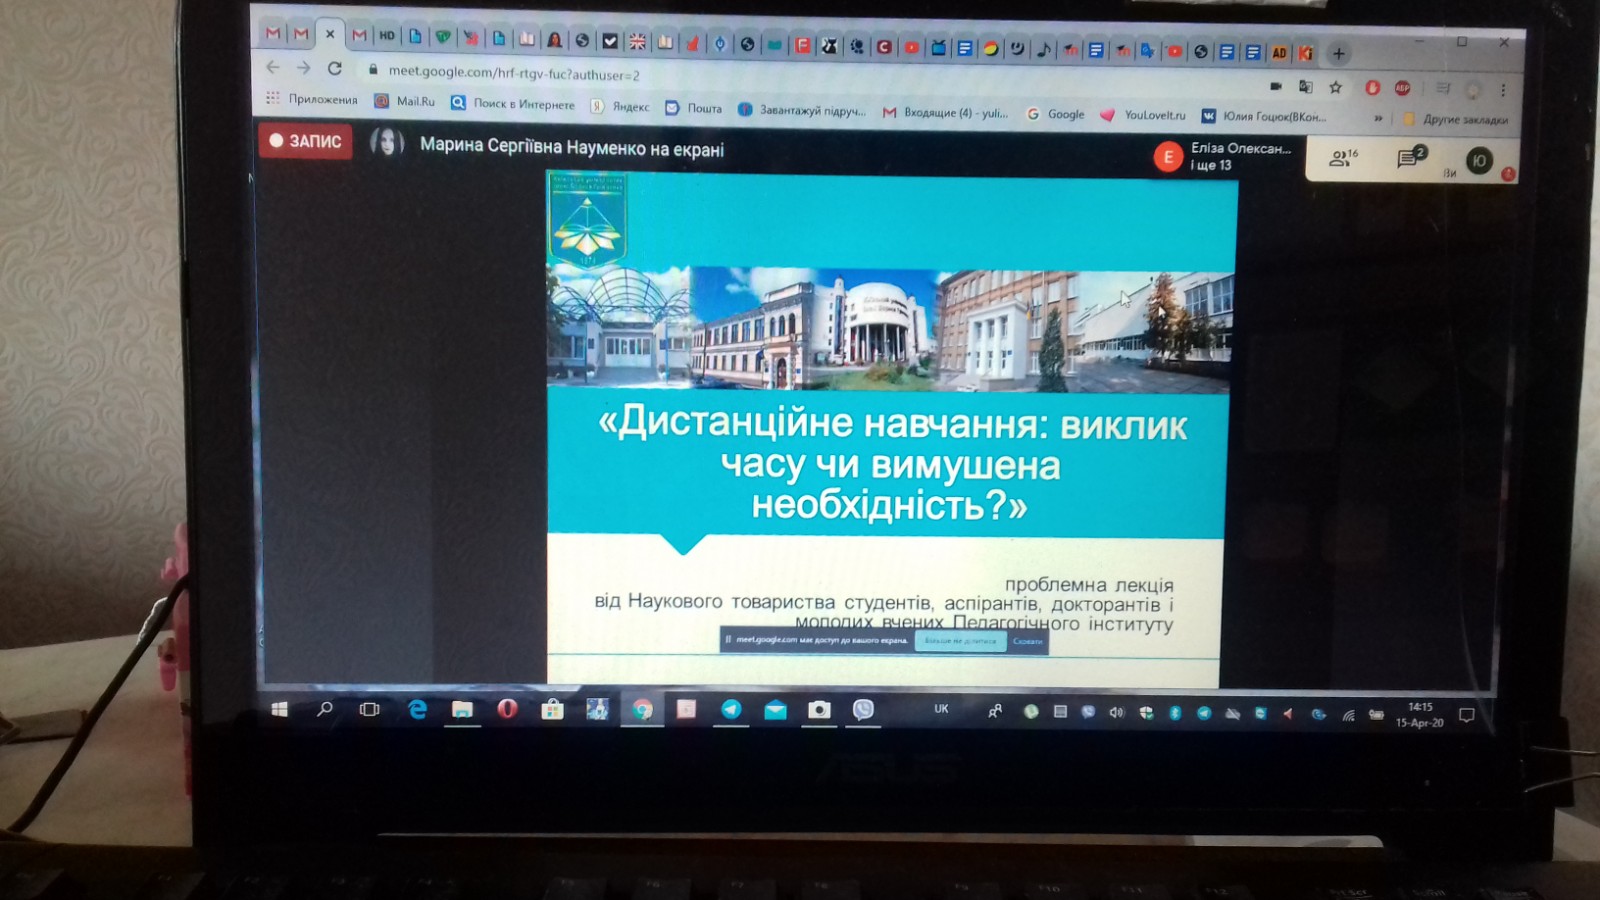This screenshot has width=1600, height=900.
Task: Click the translate page icon in address bar
Action: pyautogui.click(x=1305, y=87)
